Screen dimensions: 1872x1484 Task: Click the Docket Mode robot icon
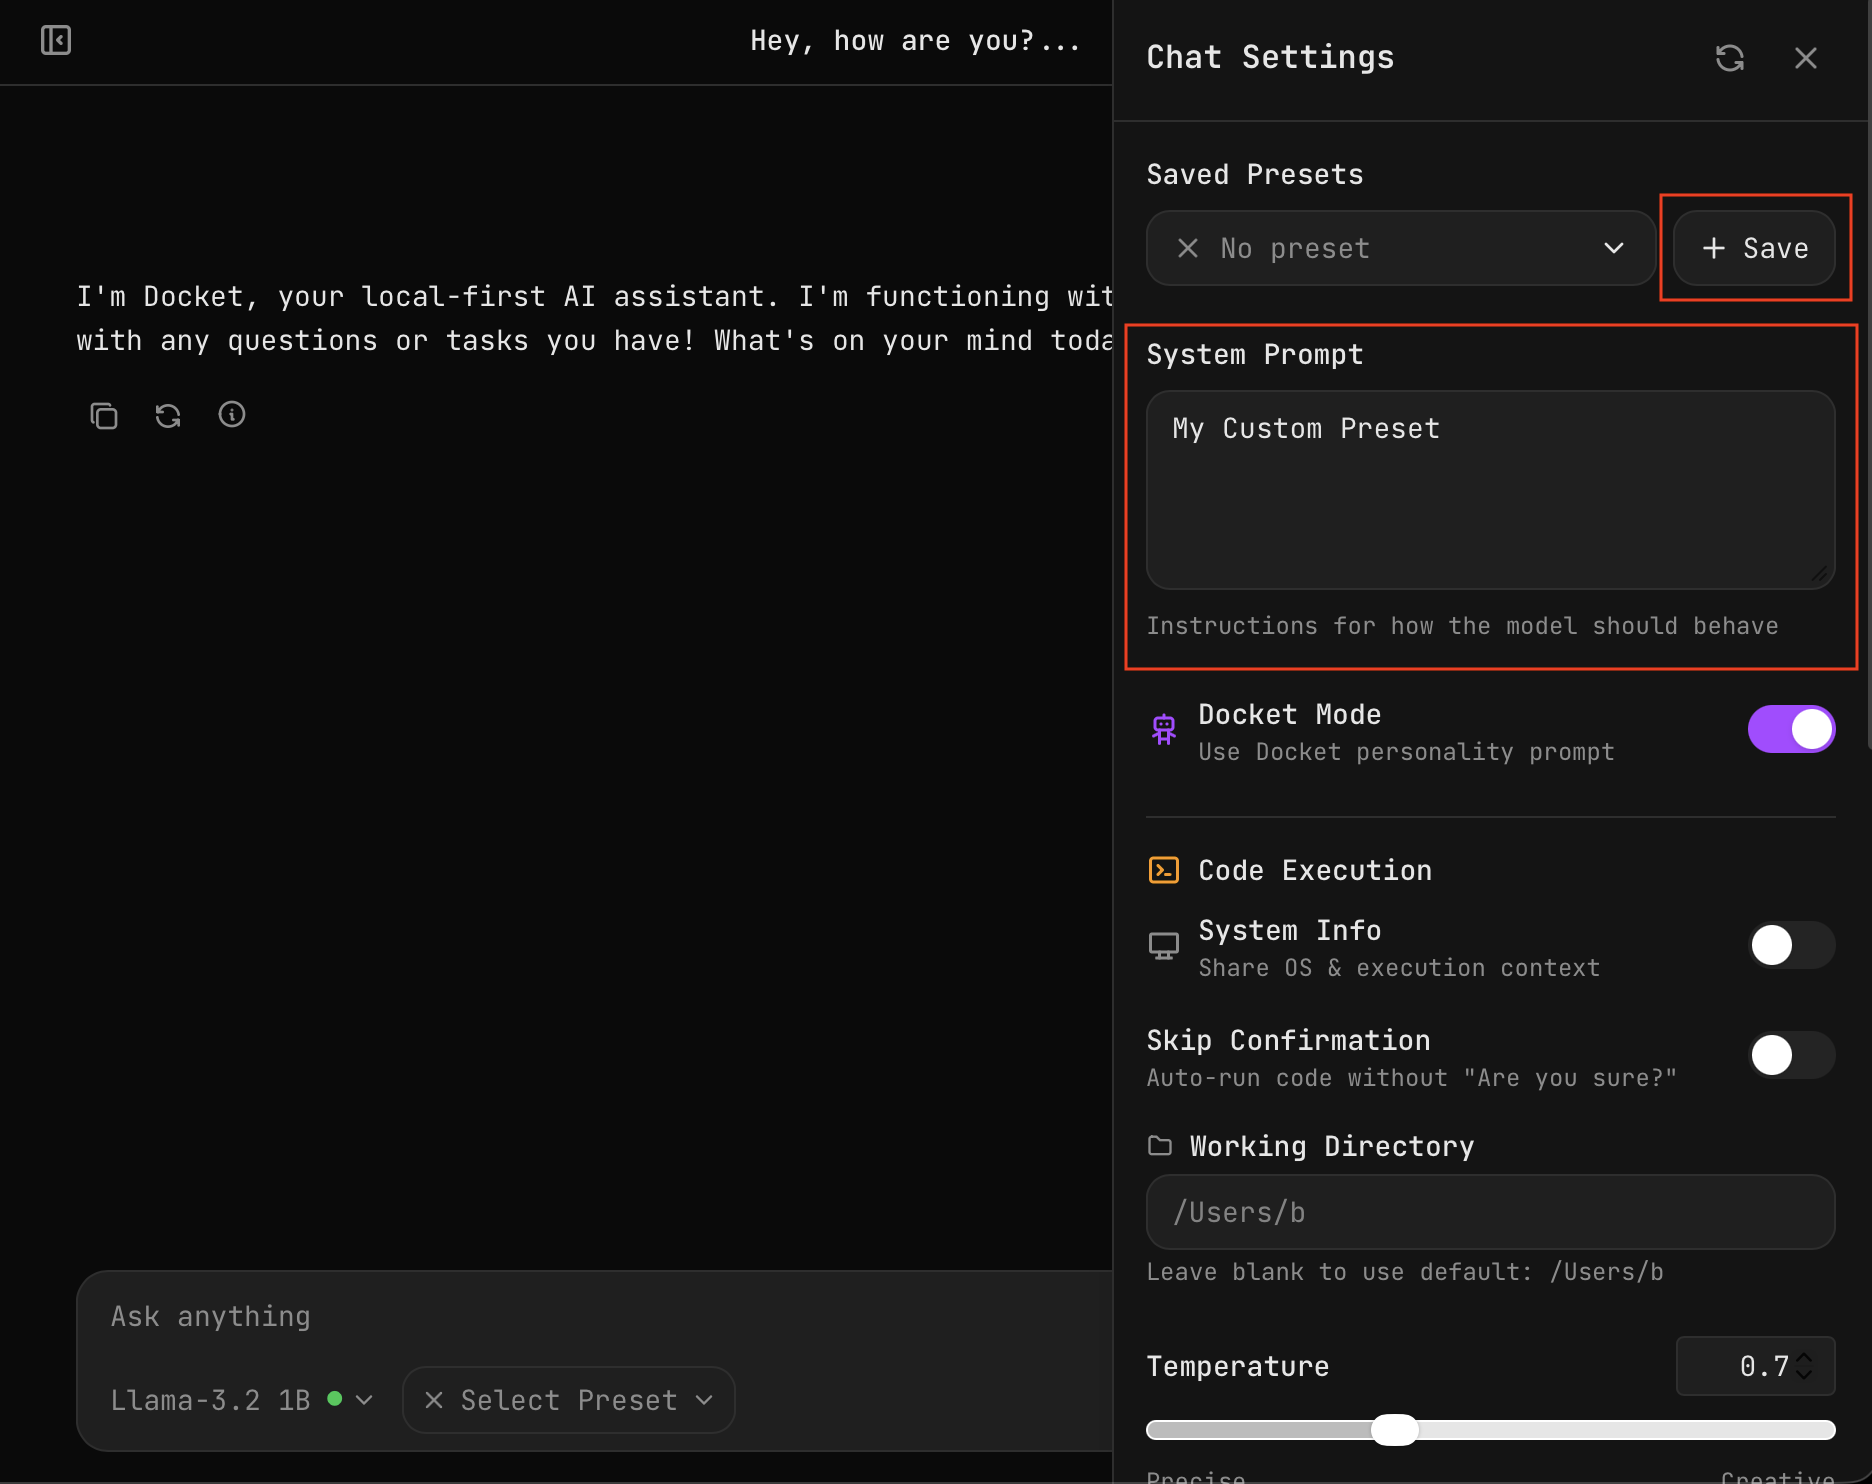pyautogui.click(x=1164, y=729)
